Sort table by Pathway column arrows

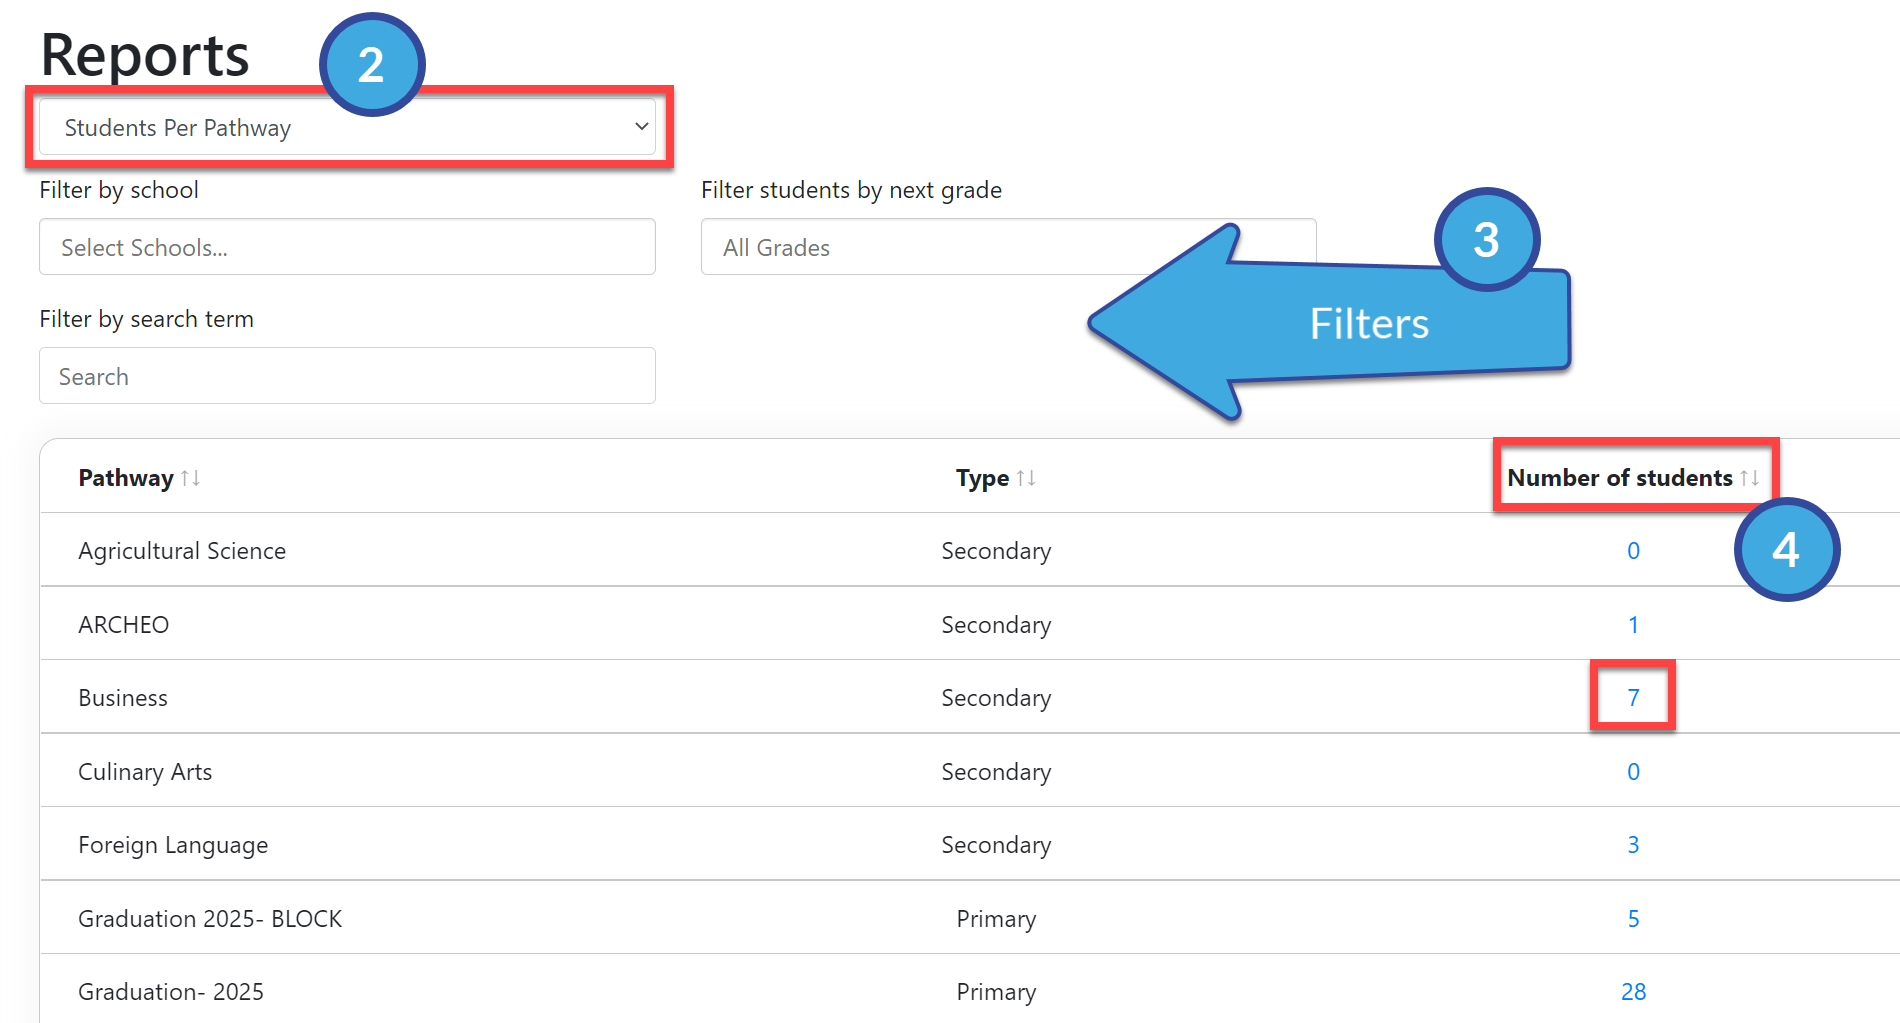pos(191,478)
